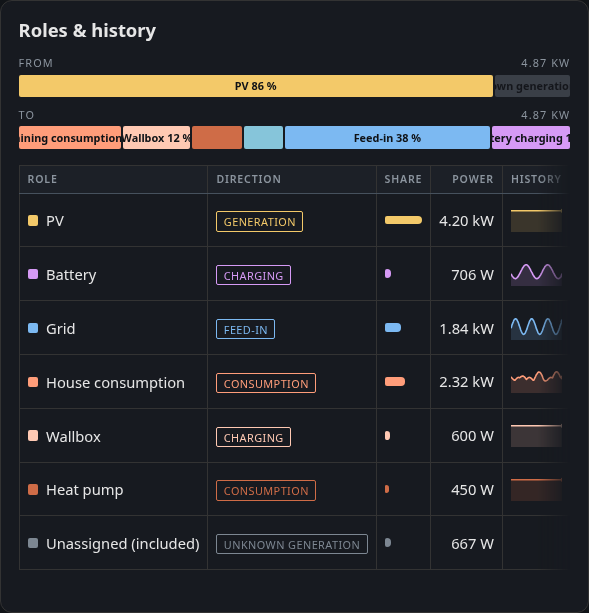Click the Heat pump share bar
Screen dimensions: 589x613
[387, 489]
